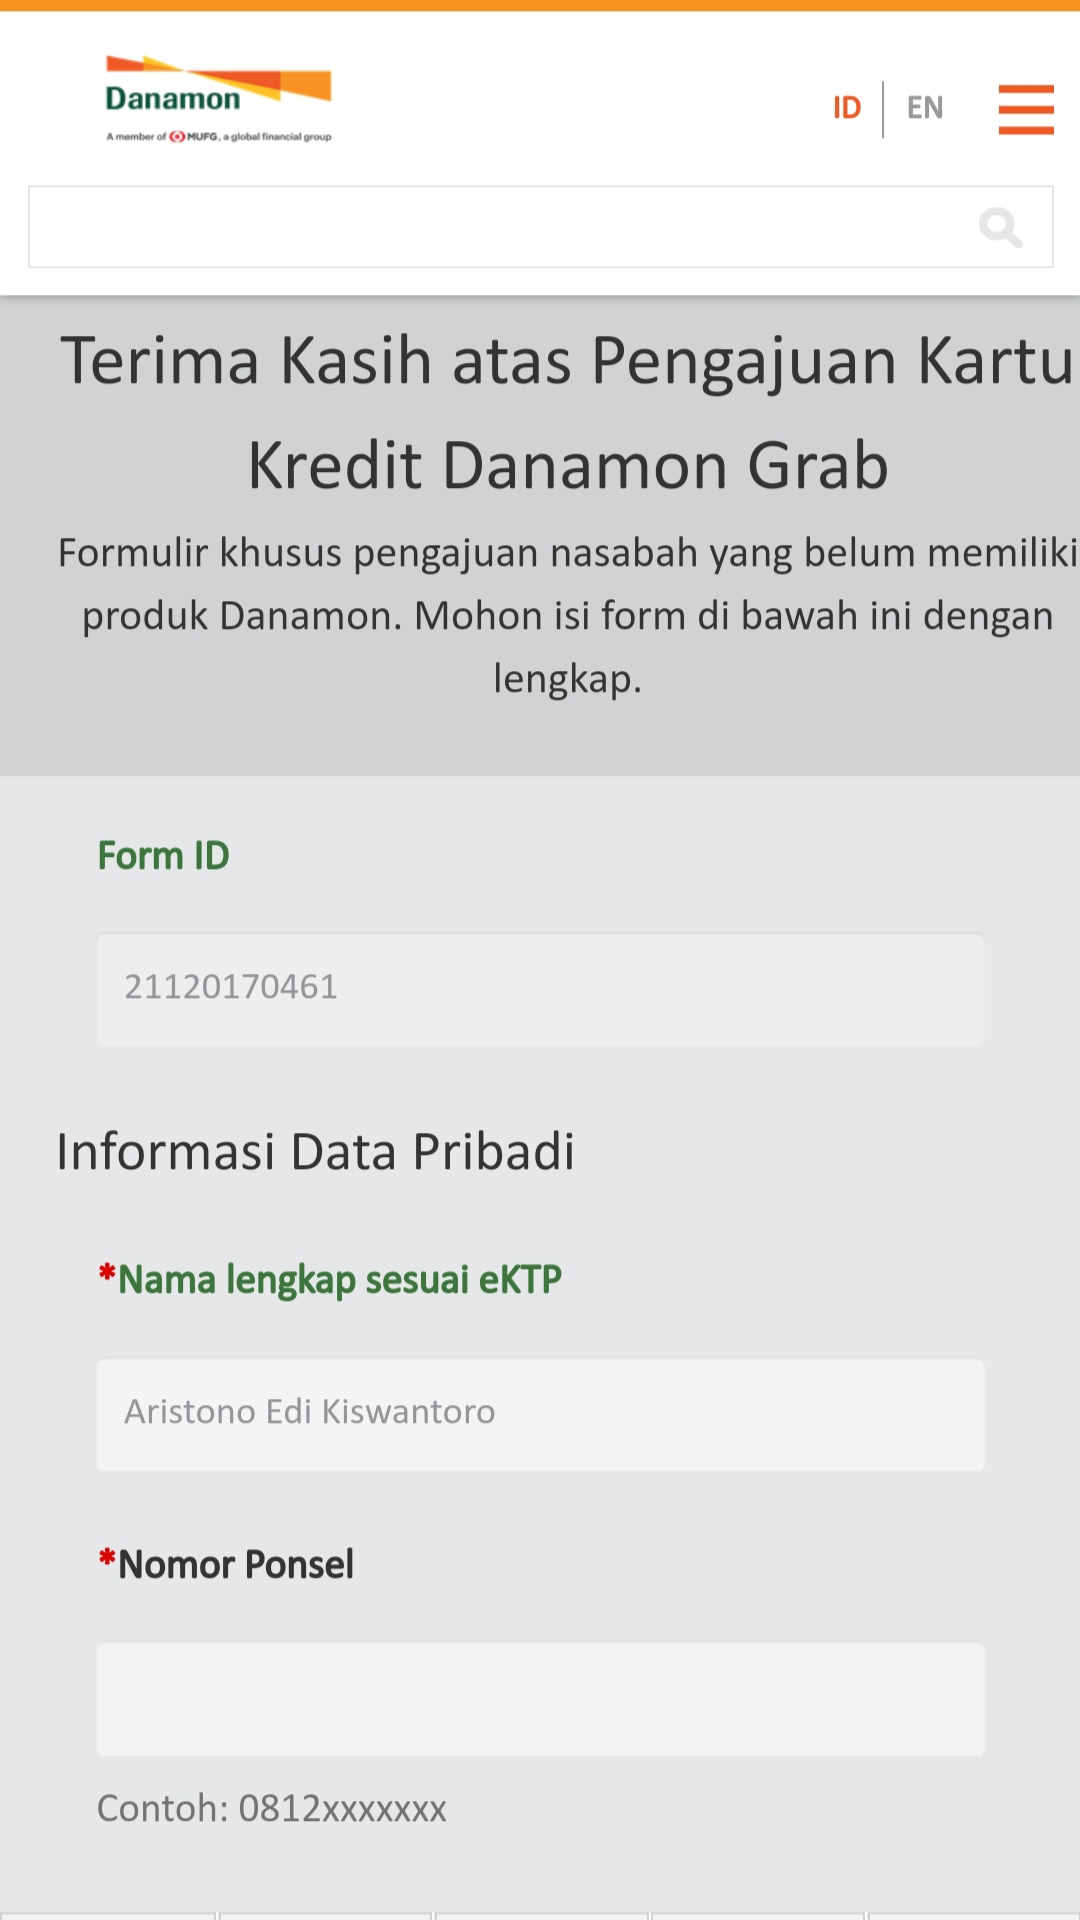
Task: Click the red asterisk before Nomor Ponsel
Action: 107,1559
